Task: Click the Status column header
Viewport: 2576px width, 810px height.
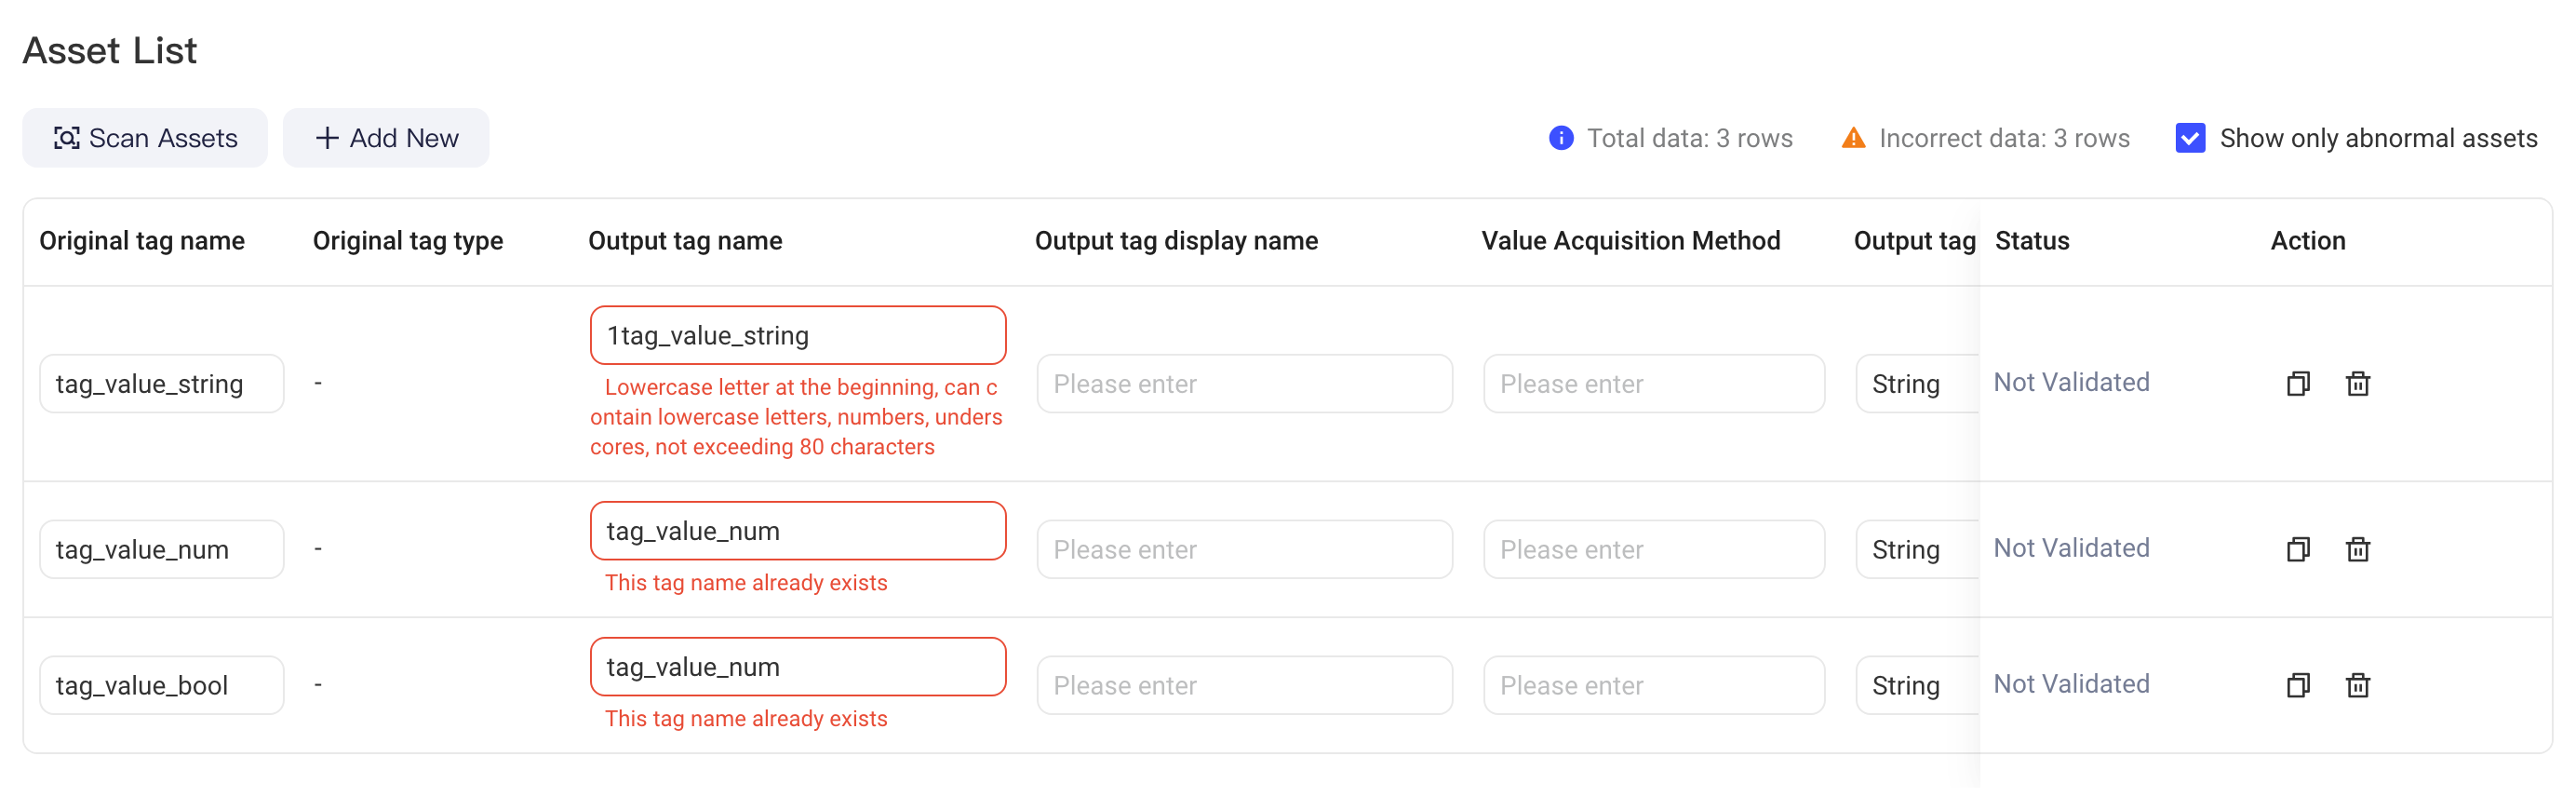Action: point(2032,241)
